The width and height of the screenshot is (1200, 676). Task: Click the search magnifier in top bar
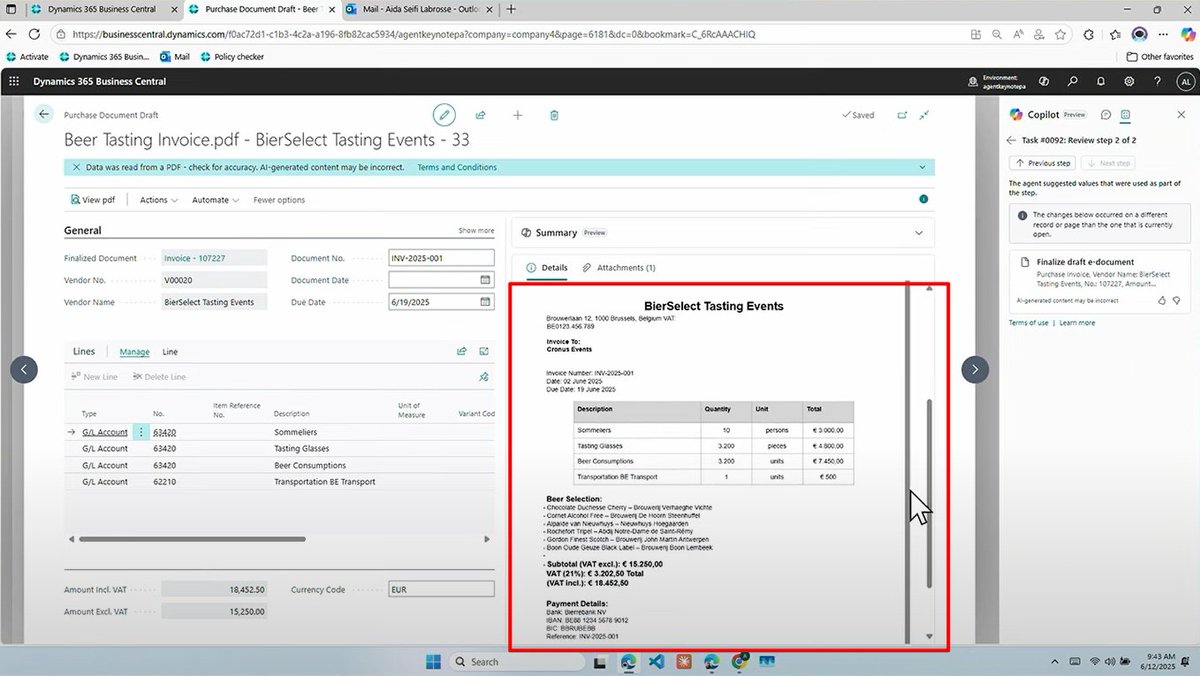point(1073,81)
